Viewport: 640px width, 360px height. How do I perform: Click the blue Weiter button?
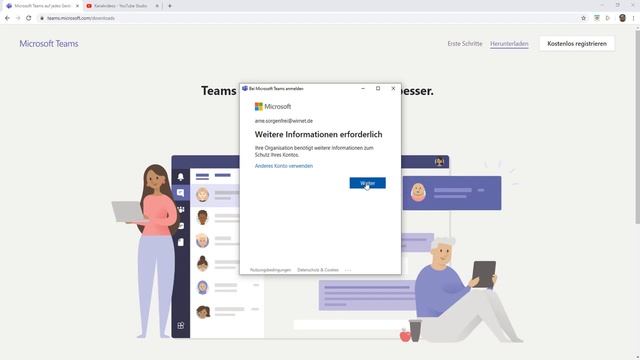[367, 183]
